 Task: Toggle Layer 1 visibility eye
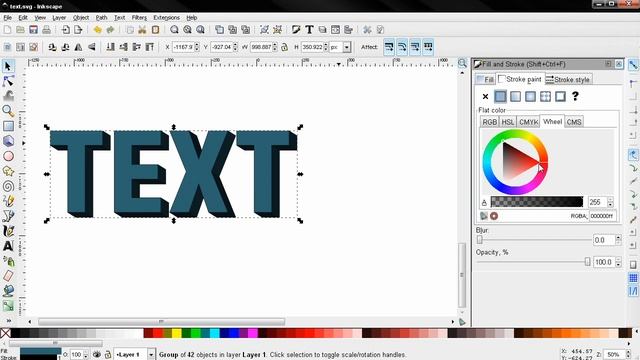pyautogui.click(x=97, y=355)
